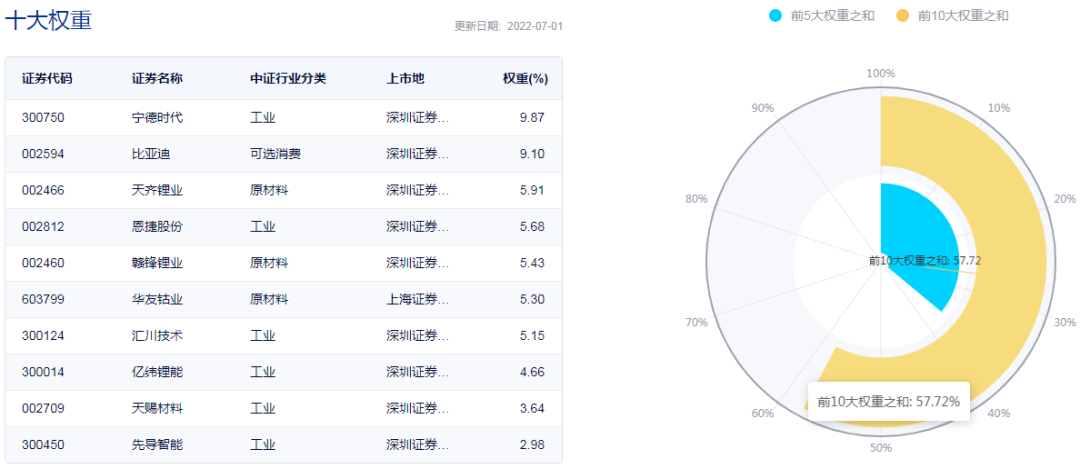Select security code 603799
The width and height of the screenshot is (1080, 469).
[43, 300]
